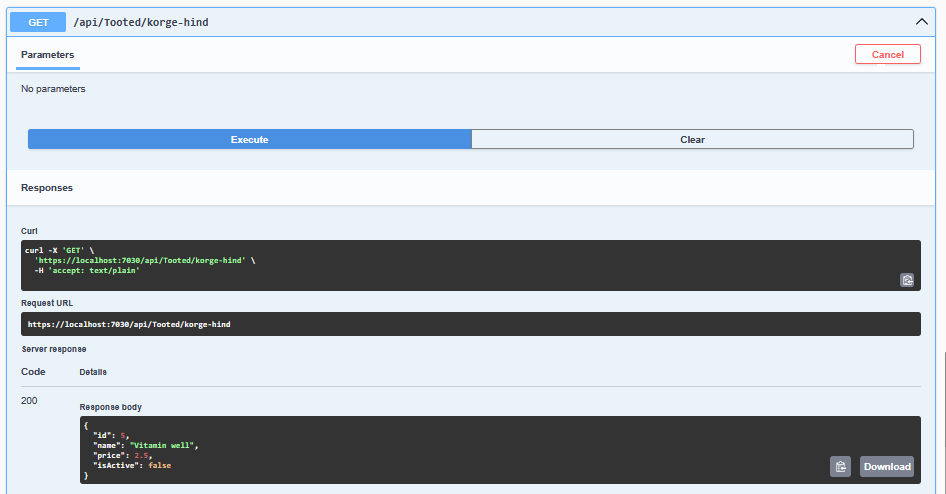Download the response body
The width and height of the screenshot is (946, 494).
pyautogui.click(x=887, y=466)
